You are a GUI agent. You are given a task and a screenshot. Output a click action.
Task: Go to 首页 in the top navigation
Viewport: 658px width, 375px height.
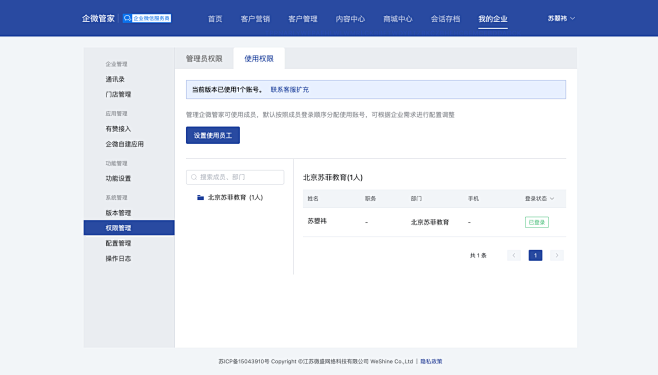pos(215,19)
